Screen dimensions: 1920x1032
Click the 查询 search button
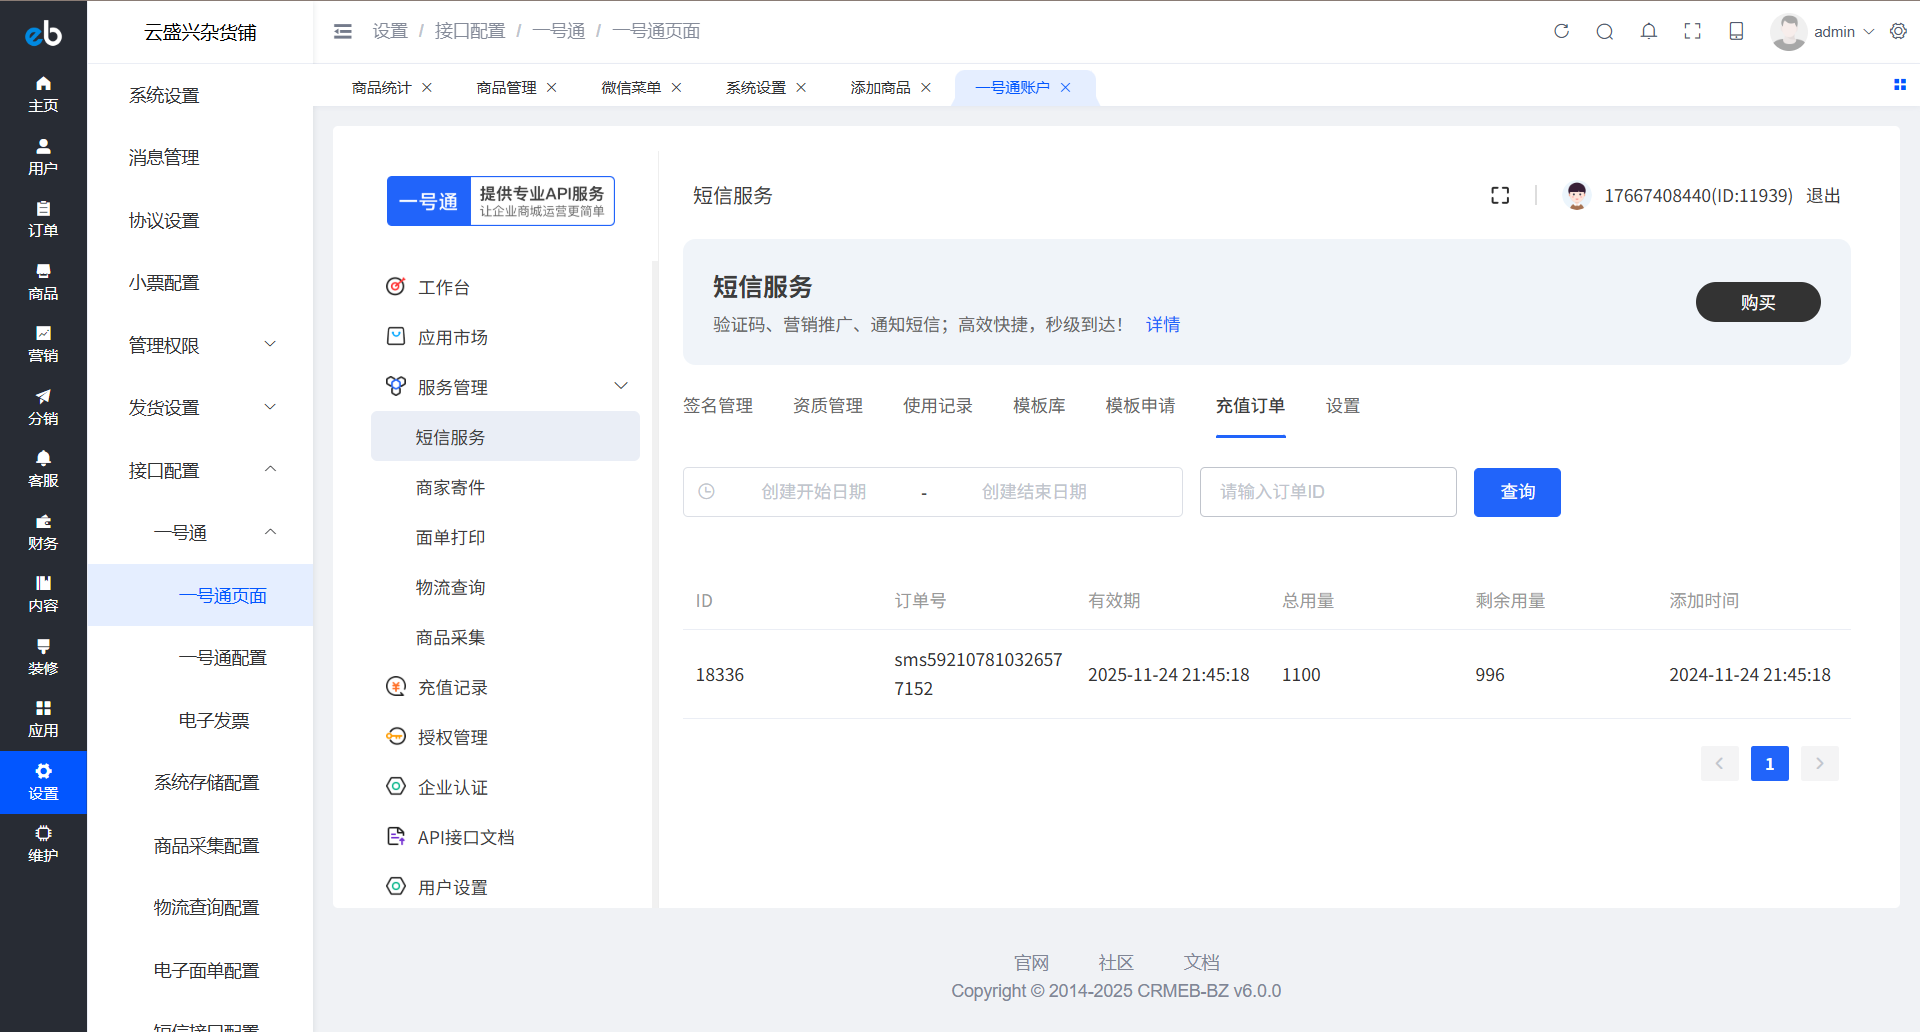click(x=1516, y=492)
